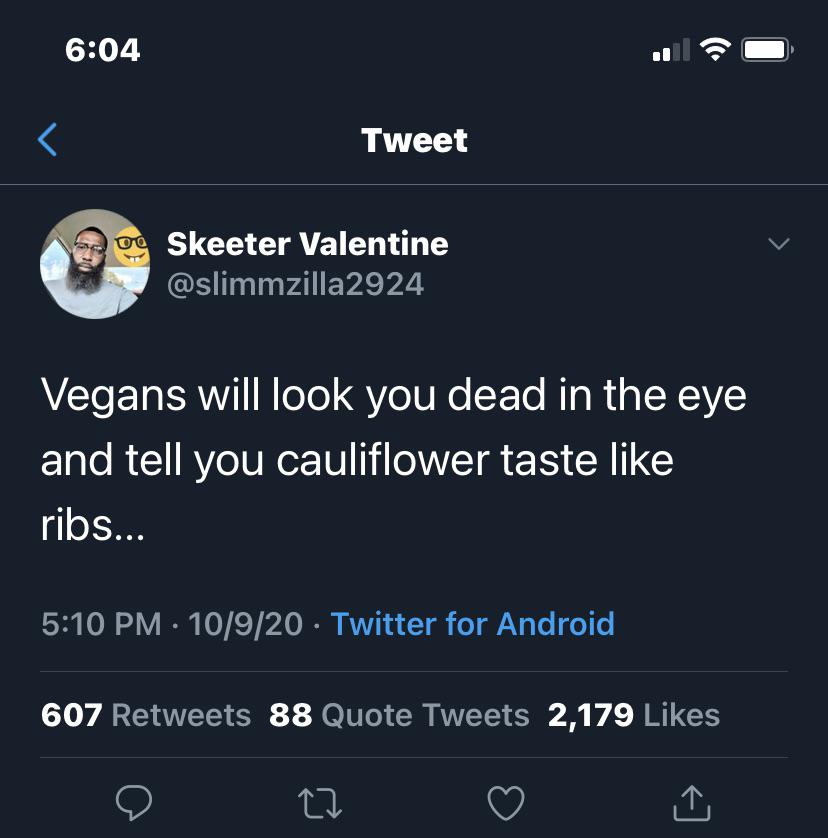The width and height of the screenshot is (828, 838).
Task: Click the 5:10 PM timestamp
Action: [101, 624]
